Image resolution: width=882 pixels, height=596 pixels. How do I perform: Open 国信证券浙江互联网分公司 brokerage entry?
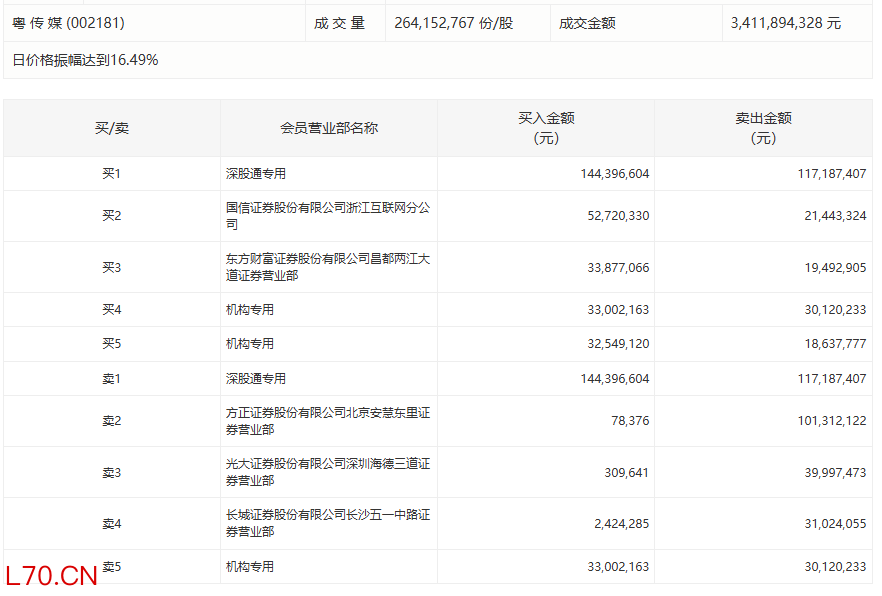328,216
